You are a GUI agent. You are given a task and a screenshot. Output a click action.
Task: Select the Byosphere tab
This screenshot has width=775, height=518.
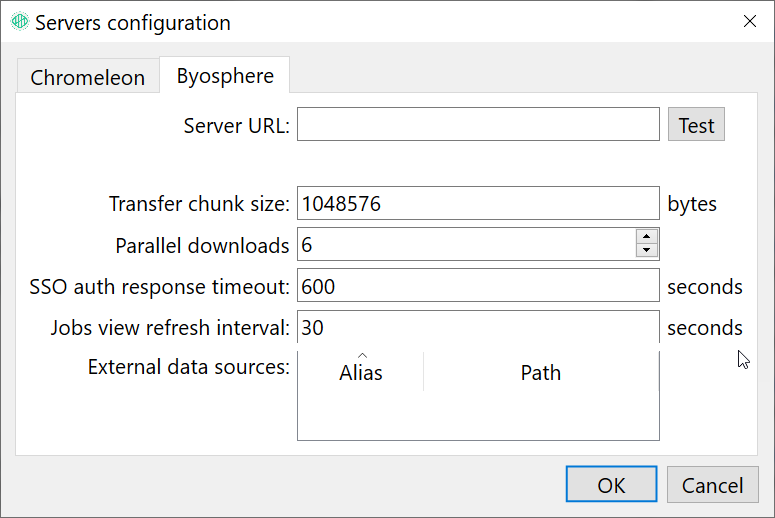tap(225, 75)
